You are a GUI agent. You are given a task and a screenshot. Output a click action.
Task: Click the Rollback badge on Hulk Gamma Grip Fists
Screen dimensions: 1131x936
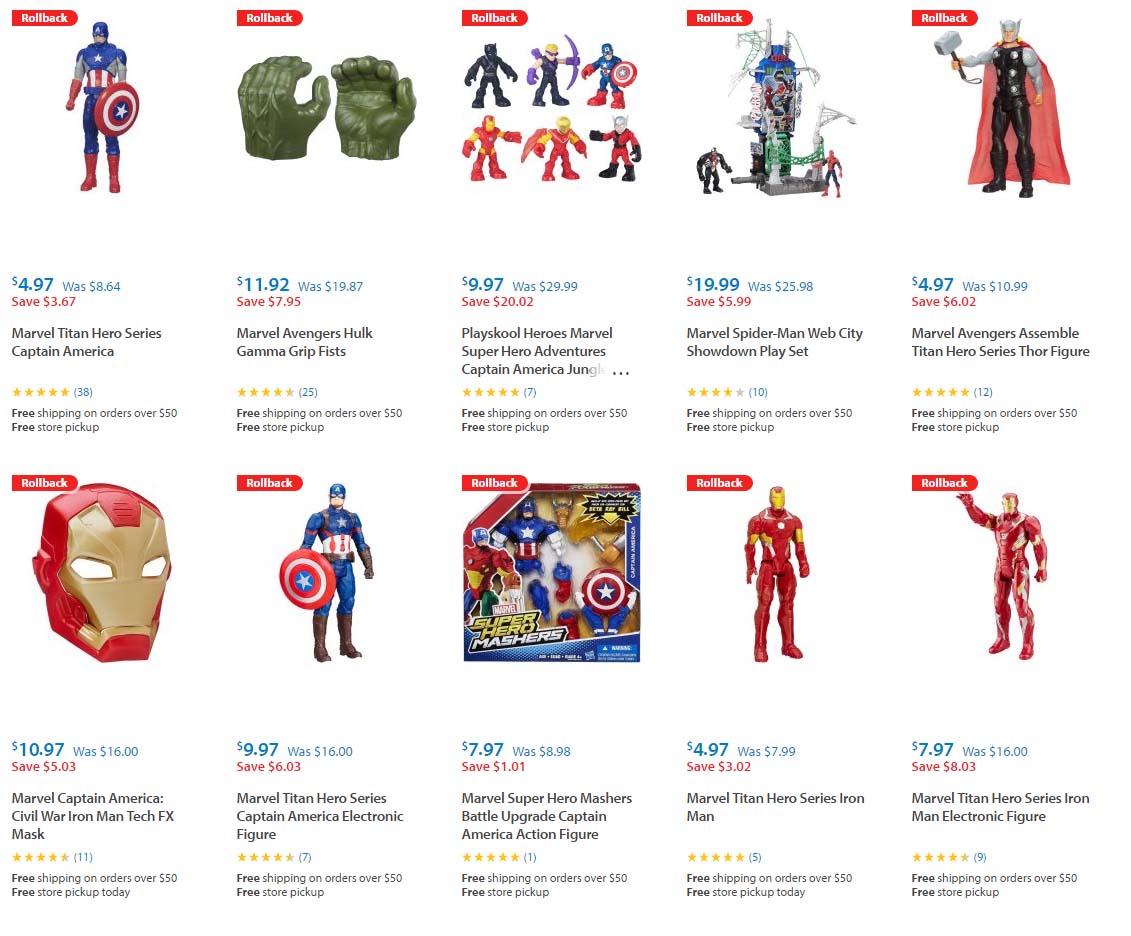[269, 17]
